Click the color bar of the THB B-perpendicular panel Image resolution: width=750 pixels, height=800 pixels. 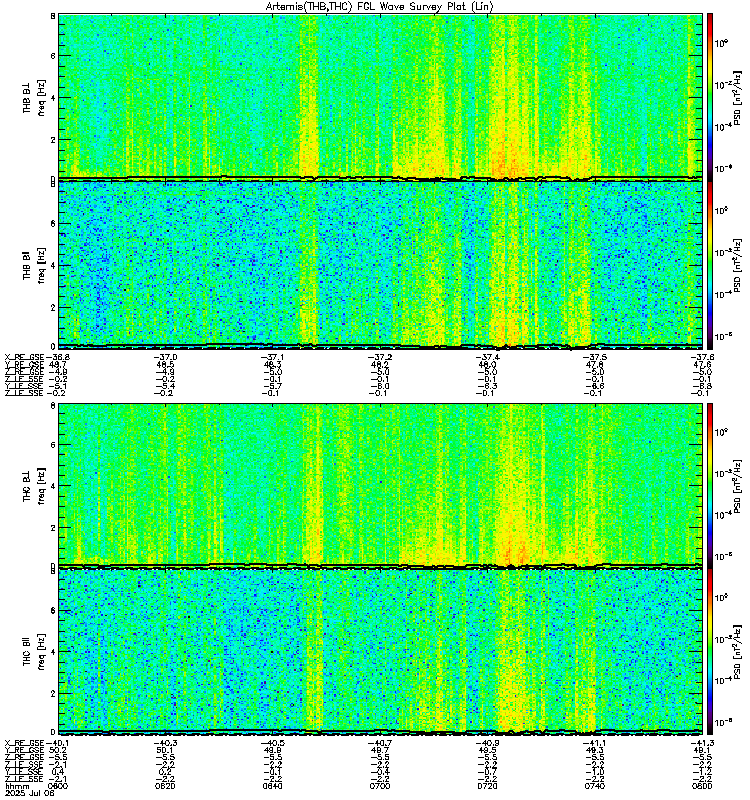tap(709, 96)
